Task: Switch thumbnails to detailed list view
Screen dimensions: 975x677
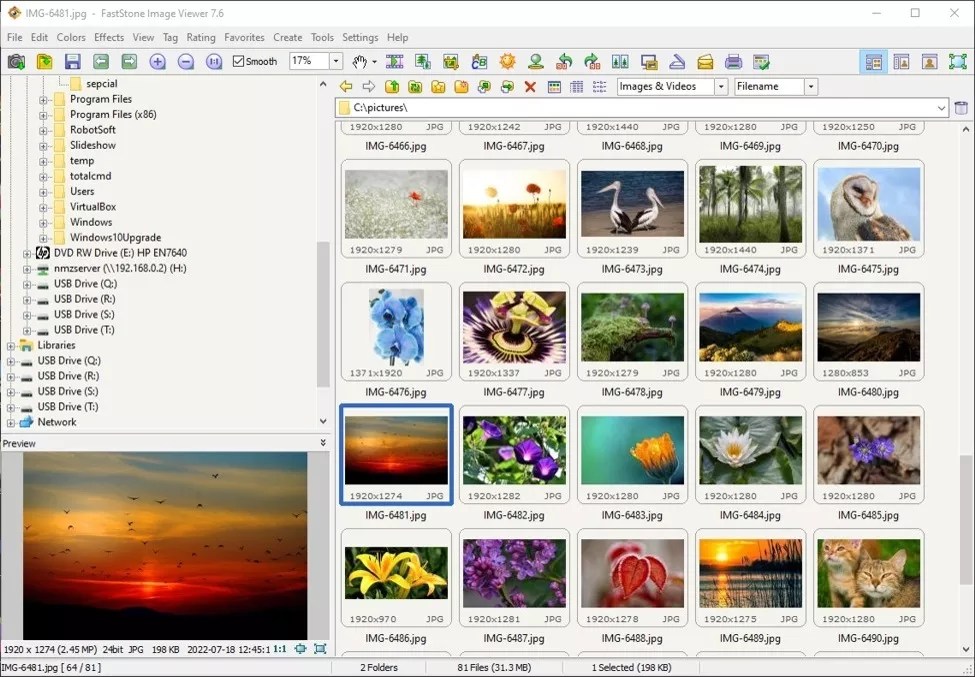Action: point(576,86)
